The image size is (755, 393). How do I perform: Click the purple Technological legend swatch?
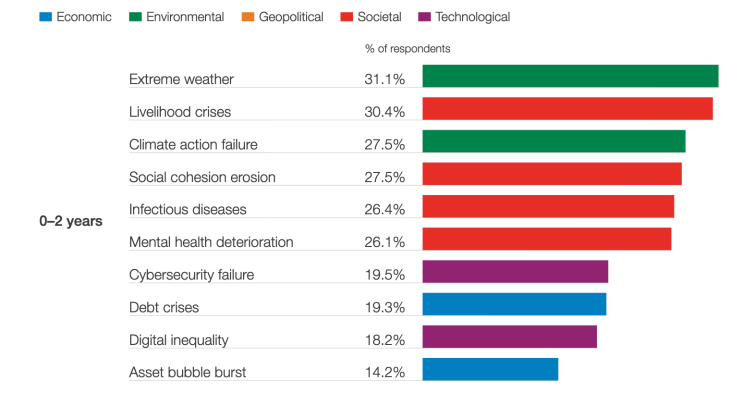[x=425, y=17]
